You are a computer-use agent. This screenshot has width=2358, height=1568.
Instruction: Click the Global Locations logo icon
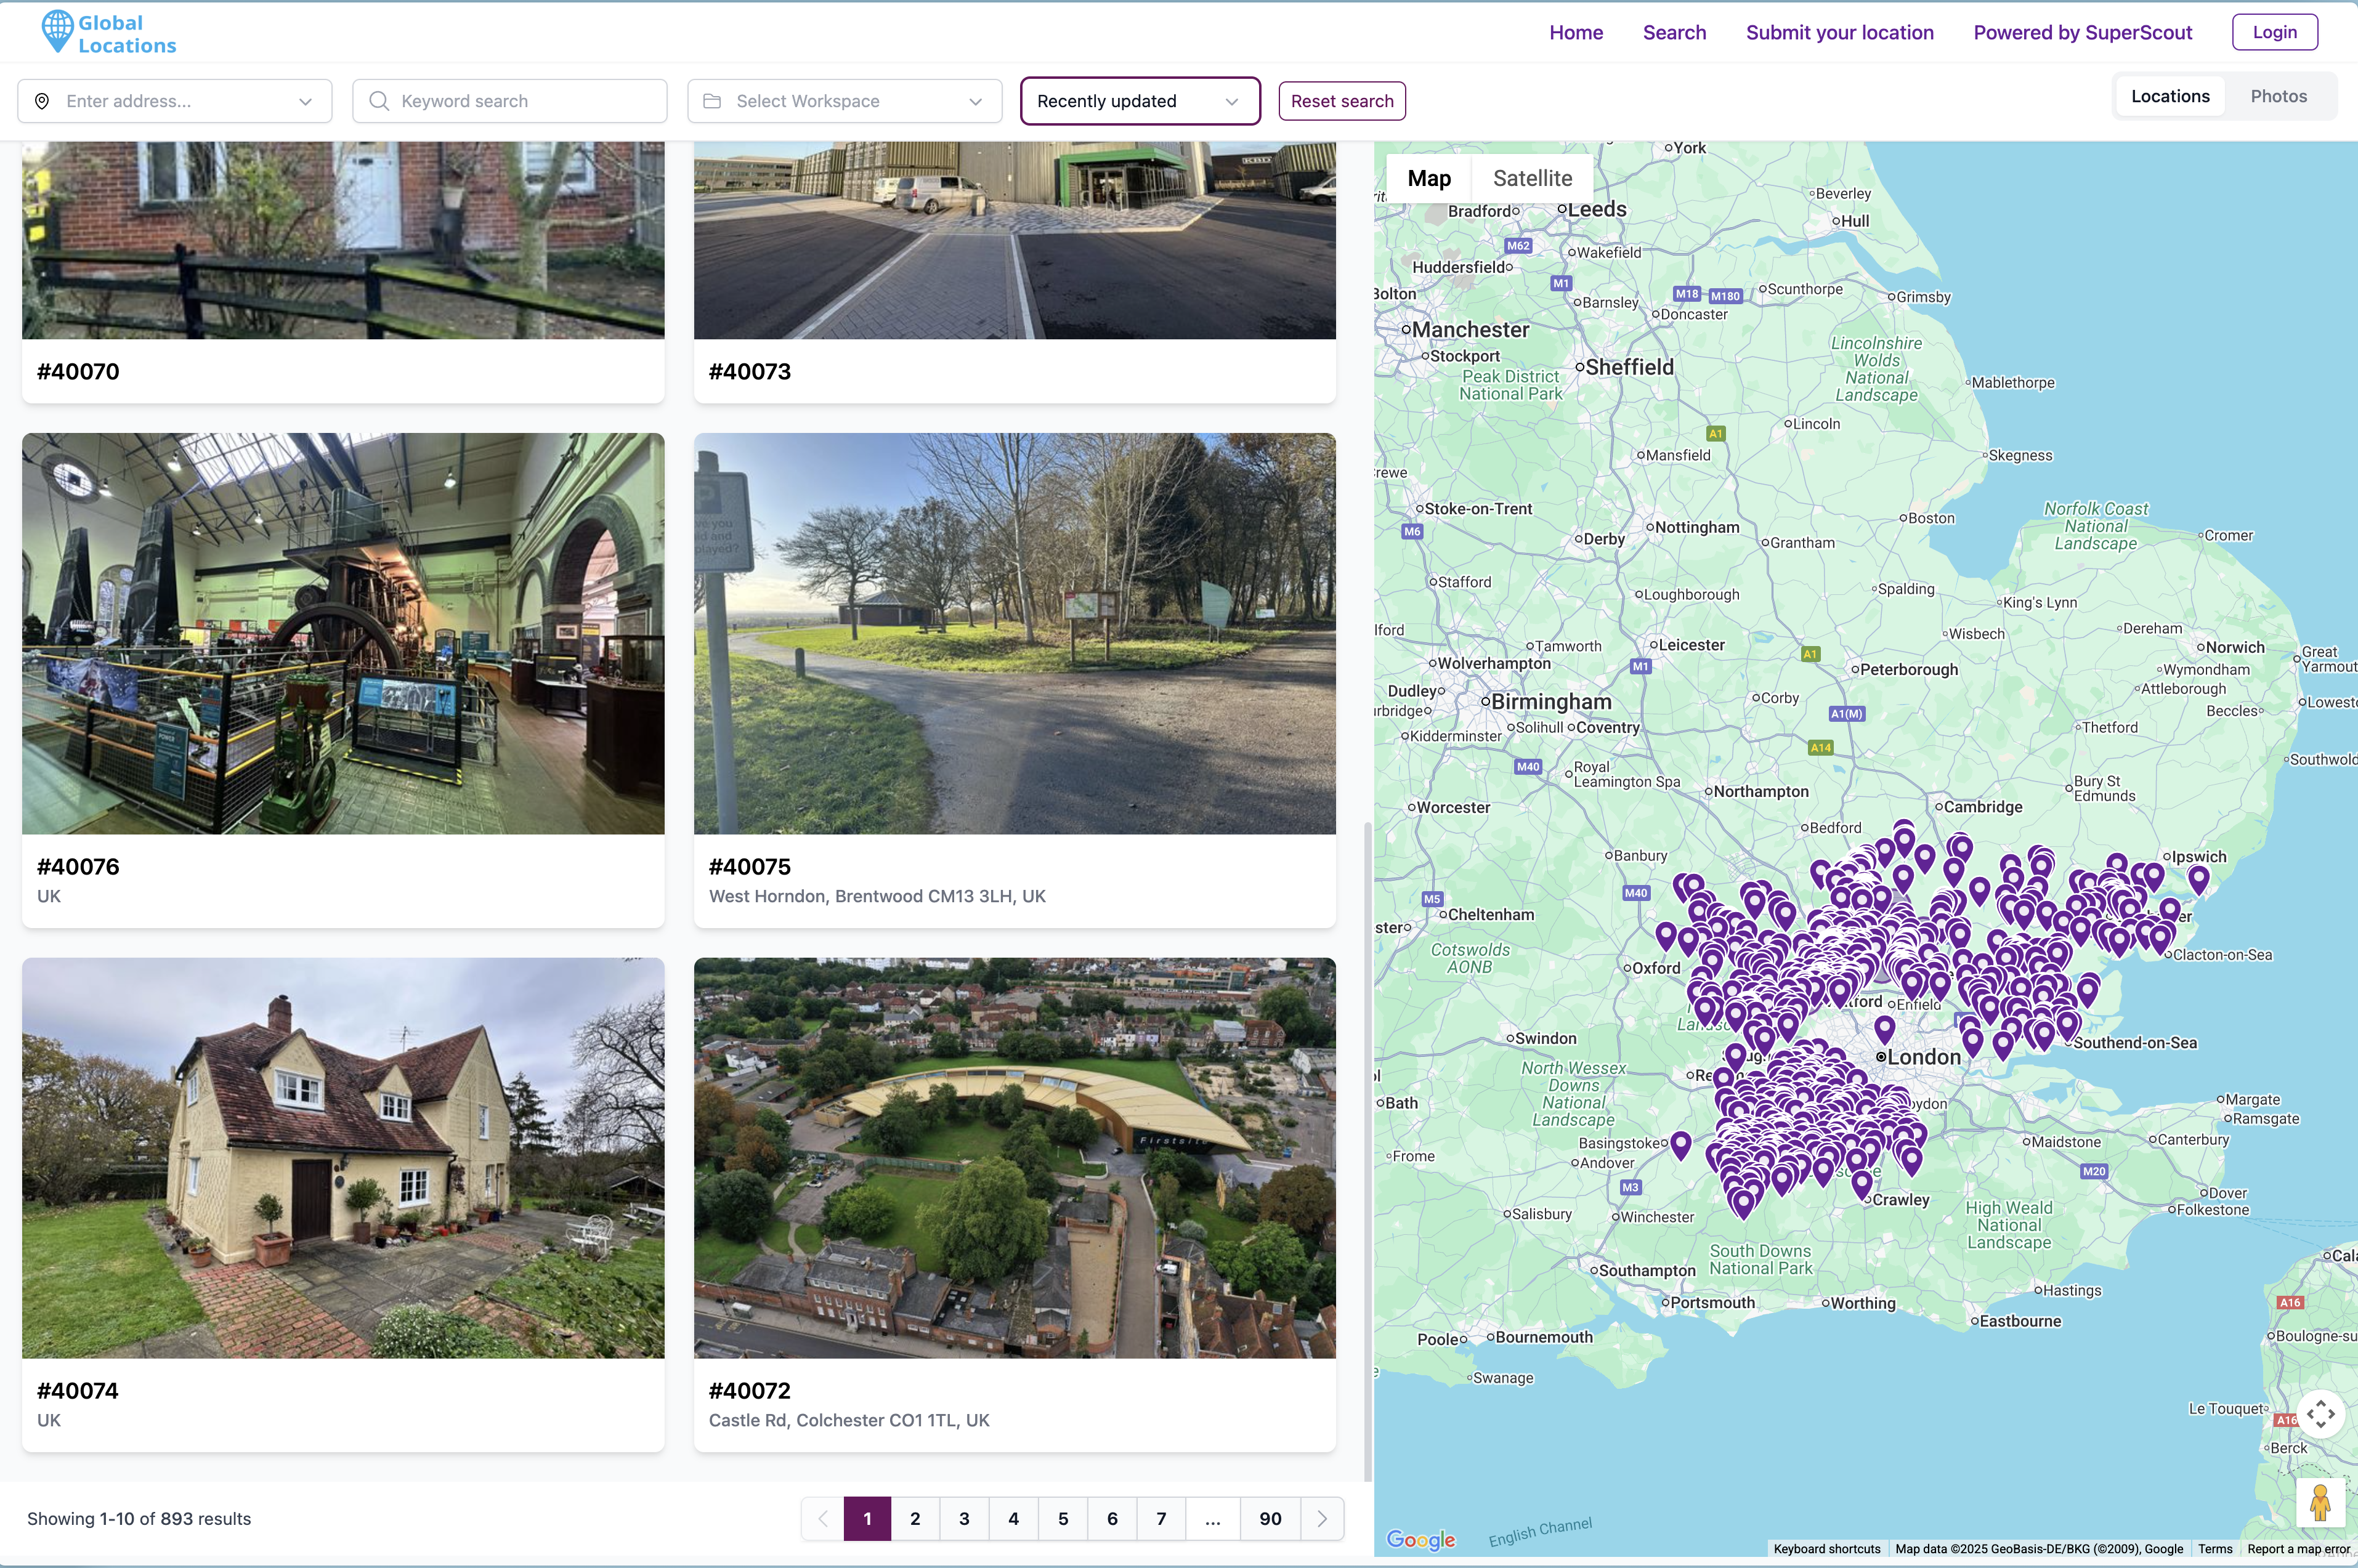coord(57,31)
